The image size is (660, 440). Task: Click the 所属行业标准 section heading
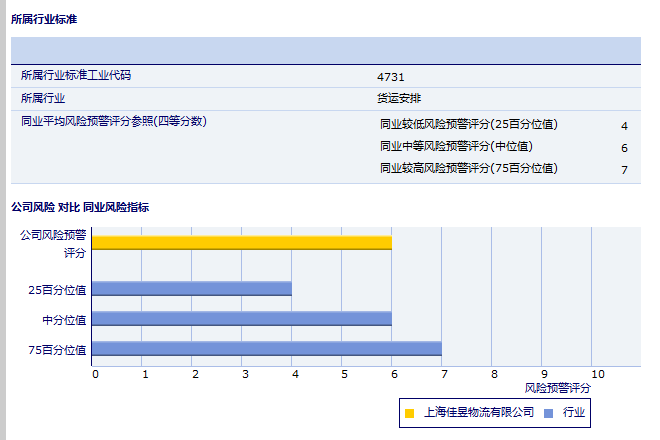43,19
